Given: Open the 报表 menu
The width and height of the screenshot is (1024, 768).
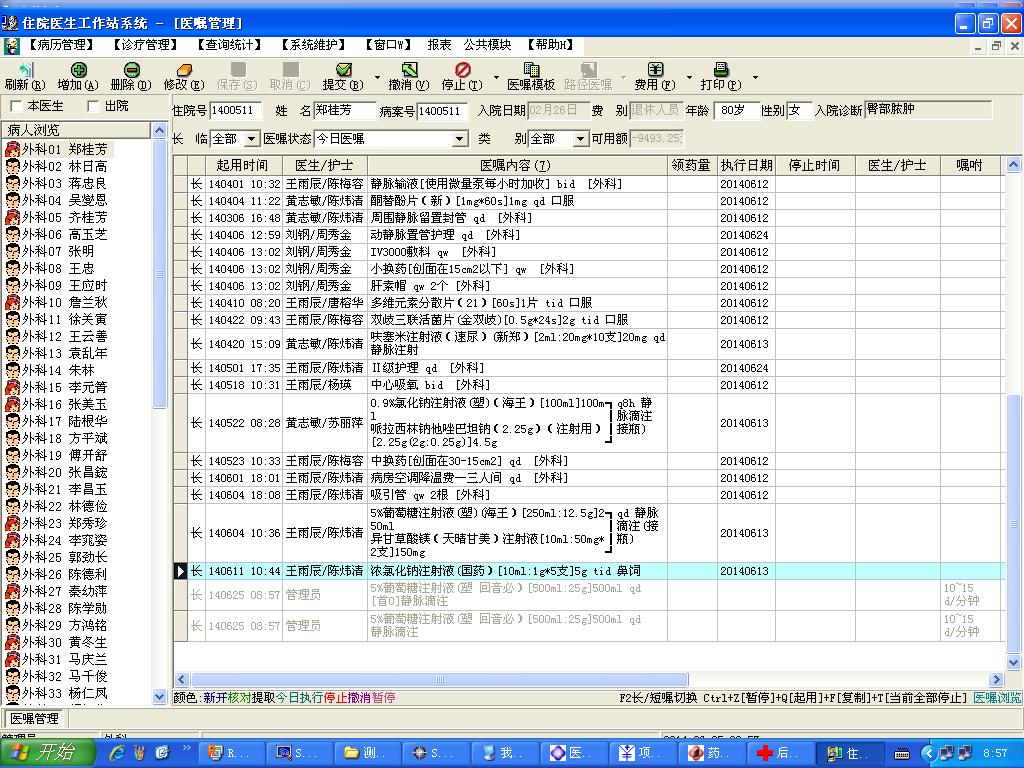Looking at the screenshot, I should pos(440,45).
